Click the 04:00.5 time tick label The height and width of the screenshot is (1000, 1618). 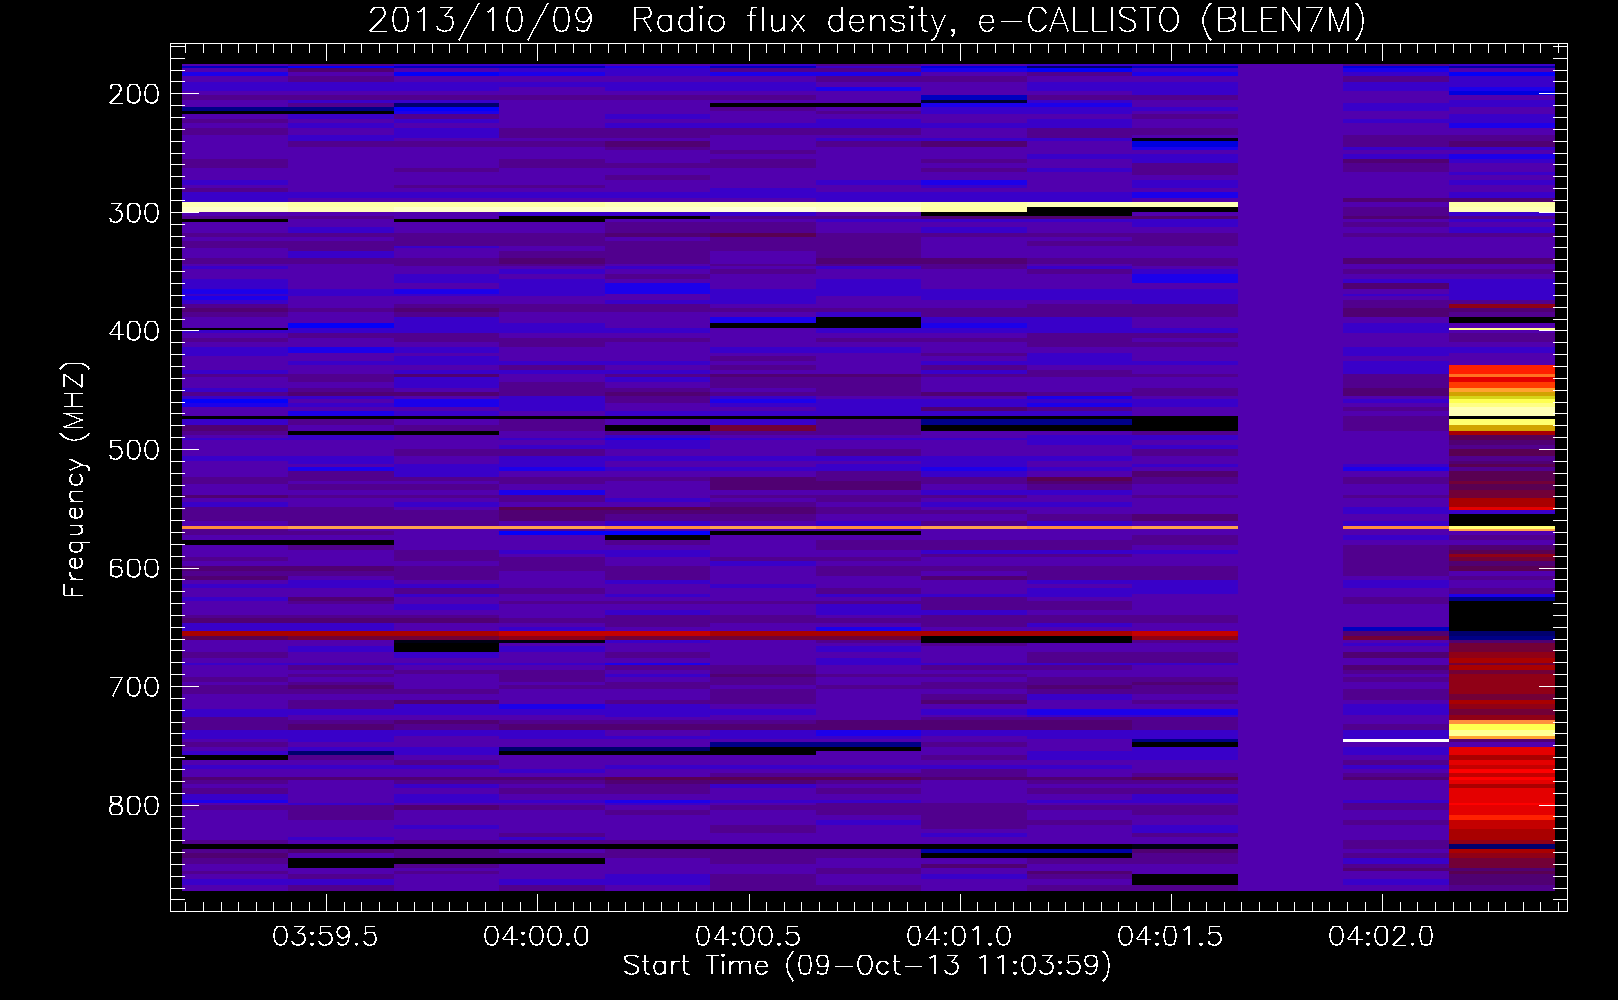(748, 937)
